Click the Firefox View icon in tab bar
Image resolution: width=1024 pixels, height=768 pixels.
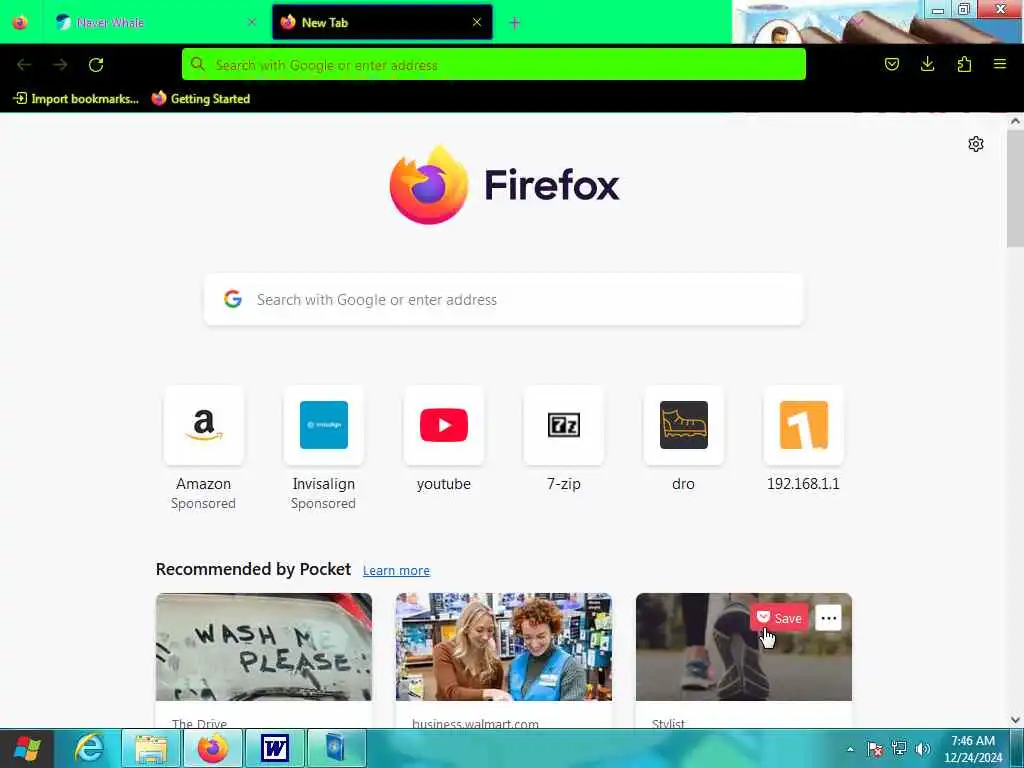click(20, 22)
